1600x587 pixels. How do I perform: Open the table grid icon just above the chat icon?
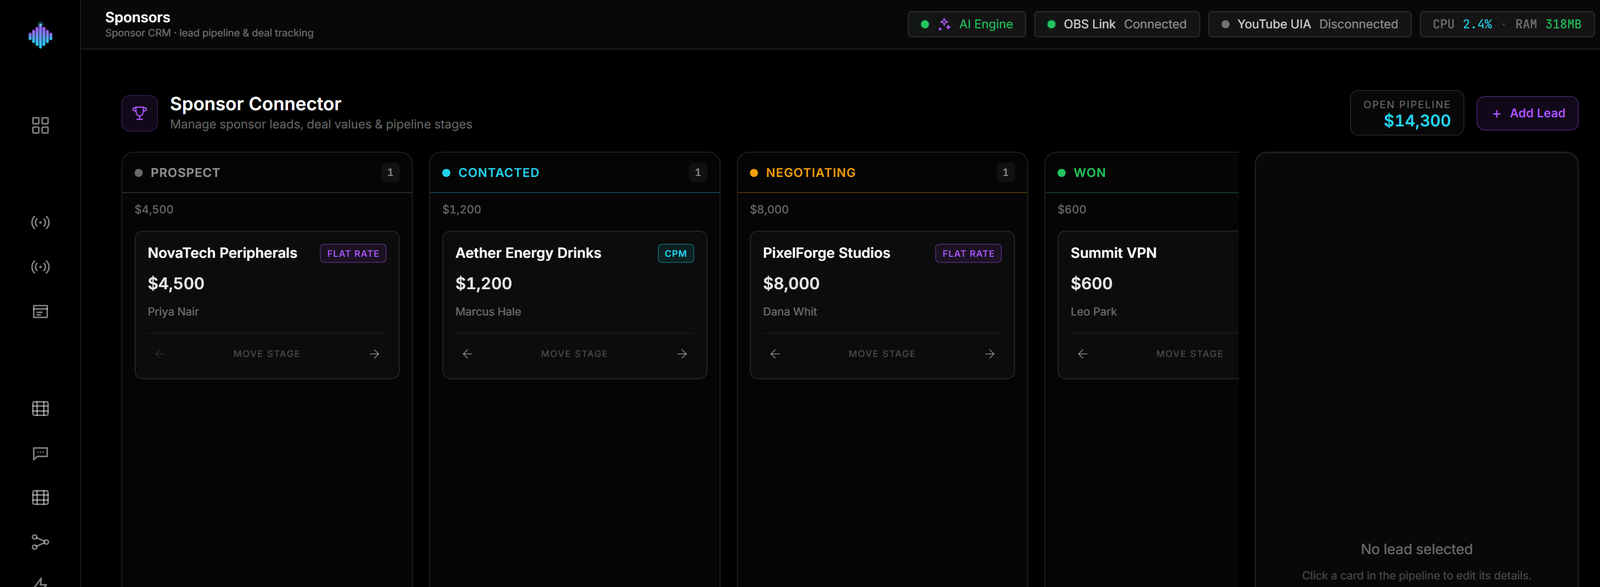click(x=40, y=408)
